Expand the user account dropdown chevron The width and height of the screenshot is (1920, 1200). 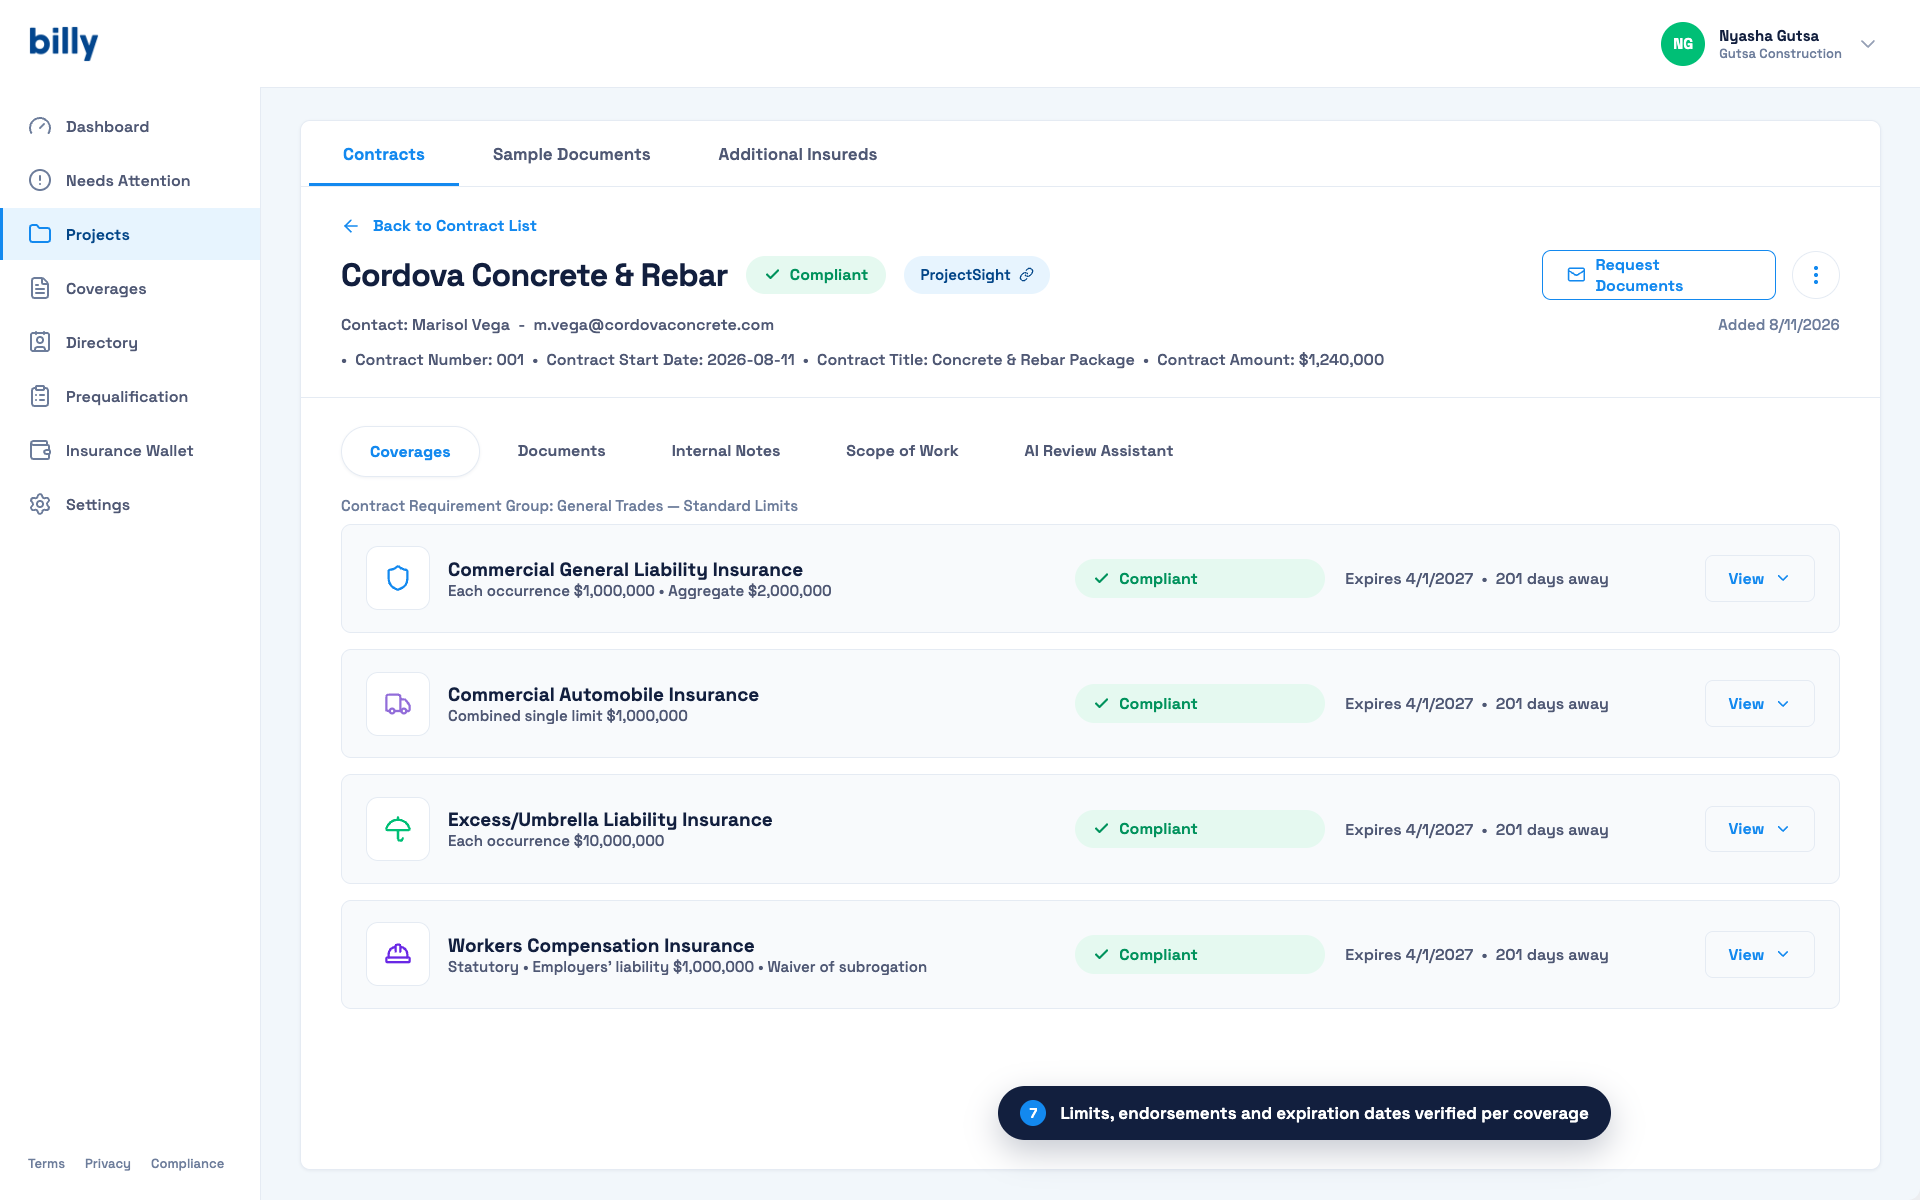1868,44
